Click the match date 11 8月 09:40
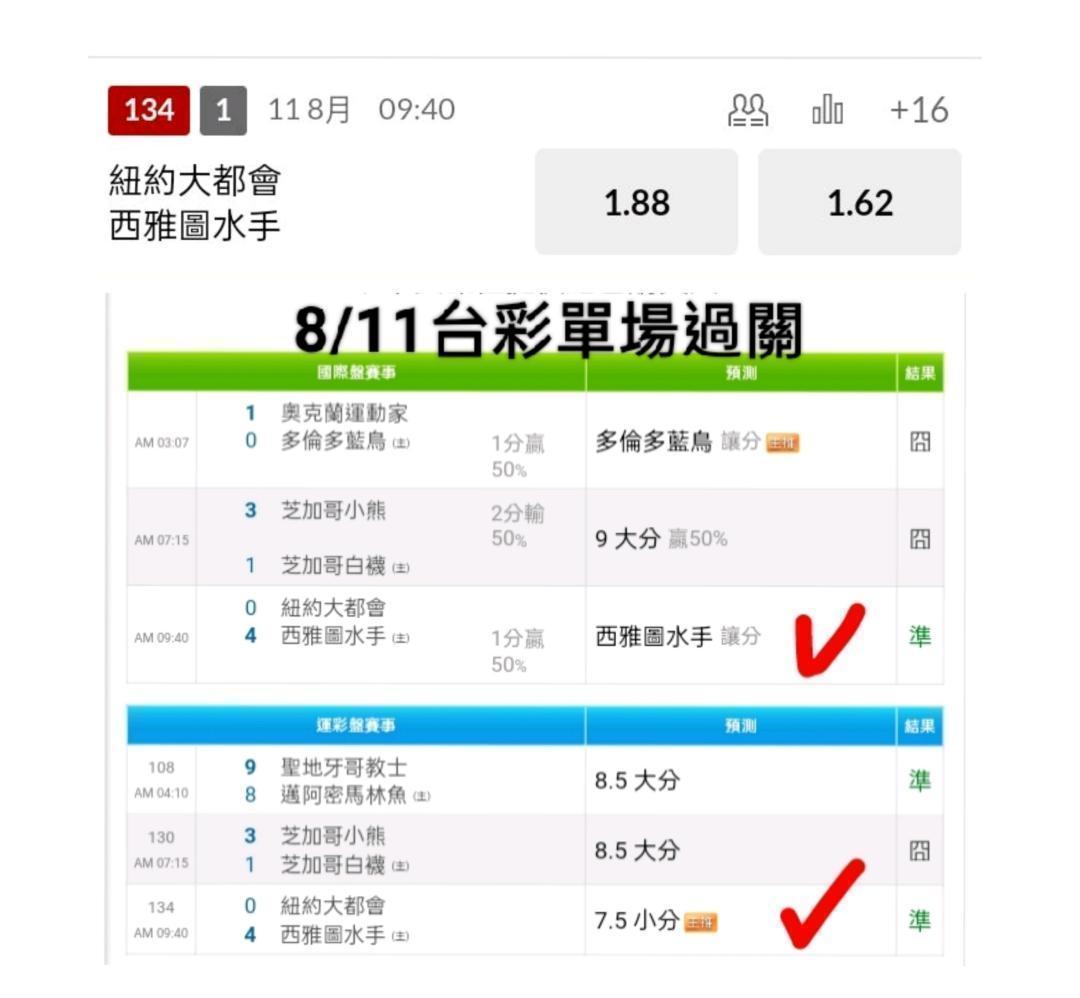The height and width of the screenshot is (998, 1080). [362, 110]
